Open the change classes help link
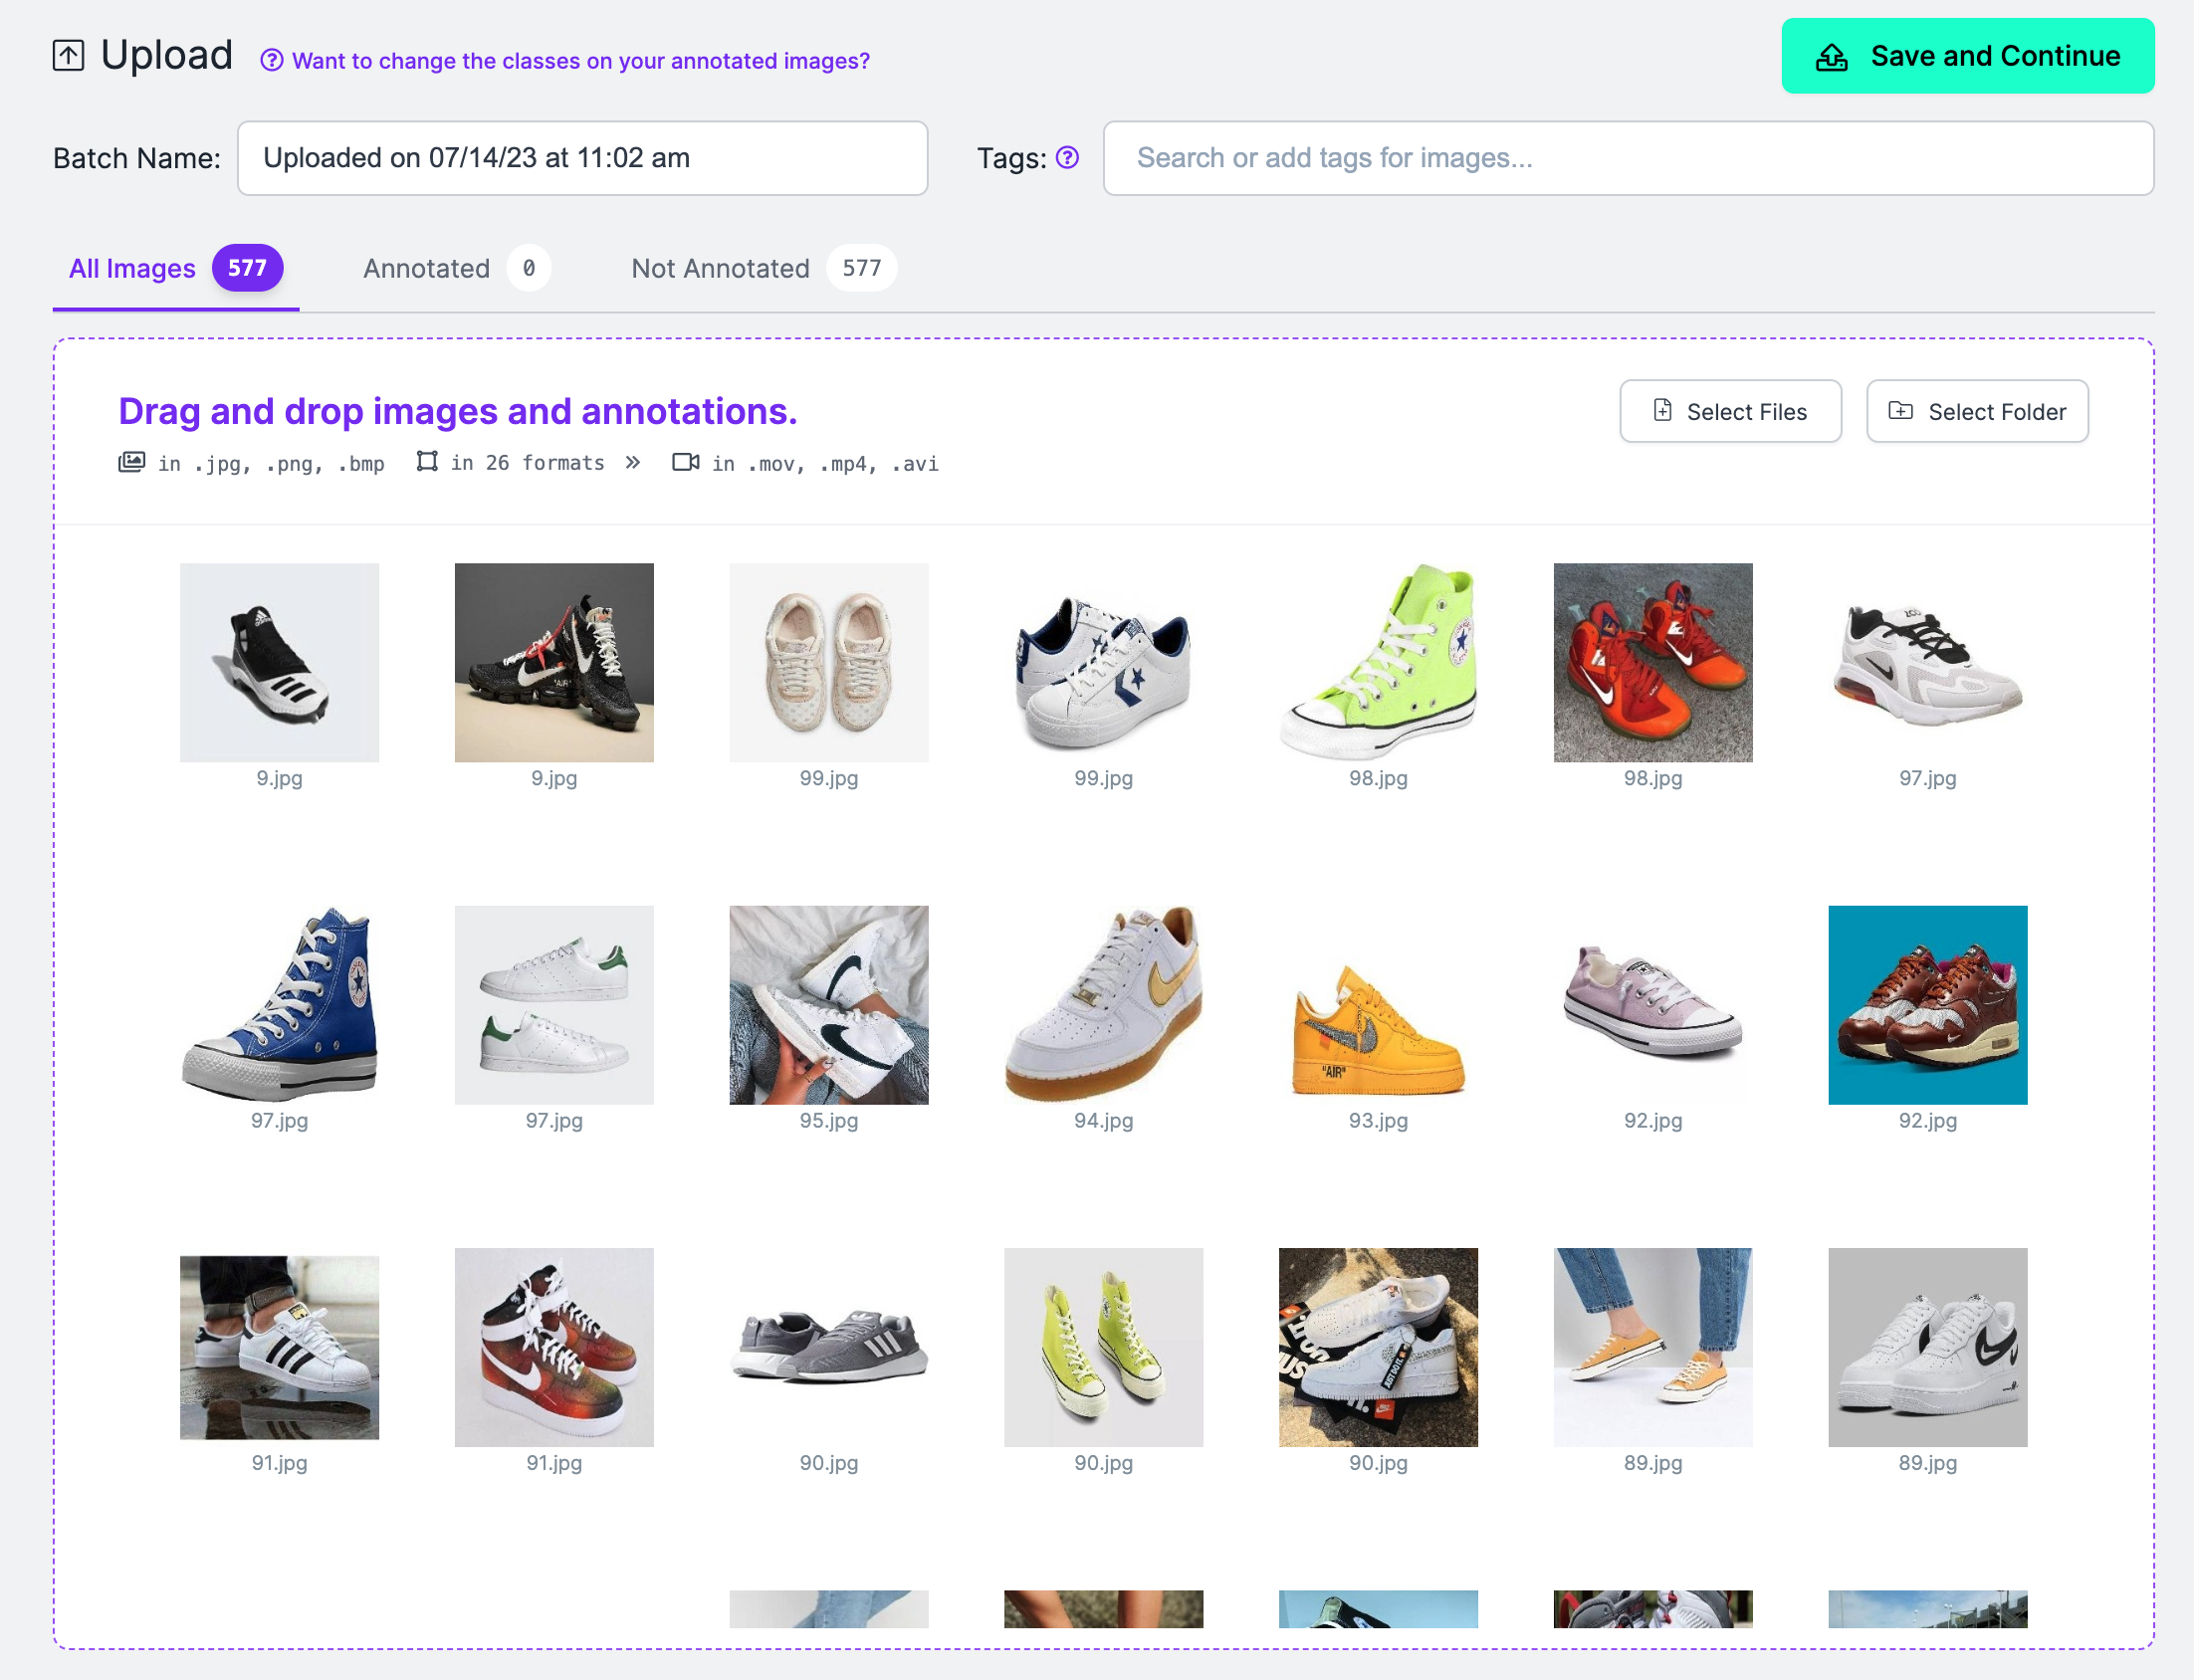The image size is (2194, 1680). click(580, 61)
